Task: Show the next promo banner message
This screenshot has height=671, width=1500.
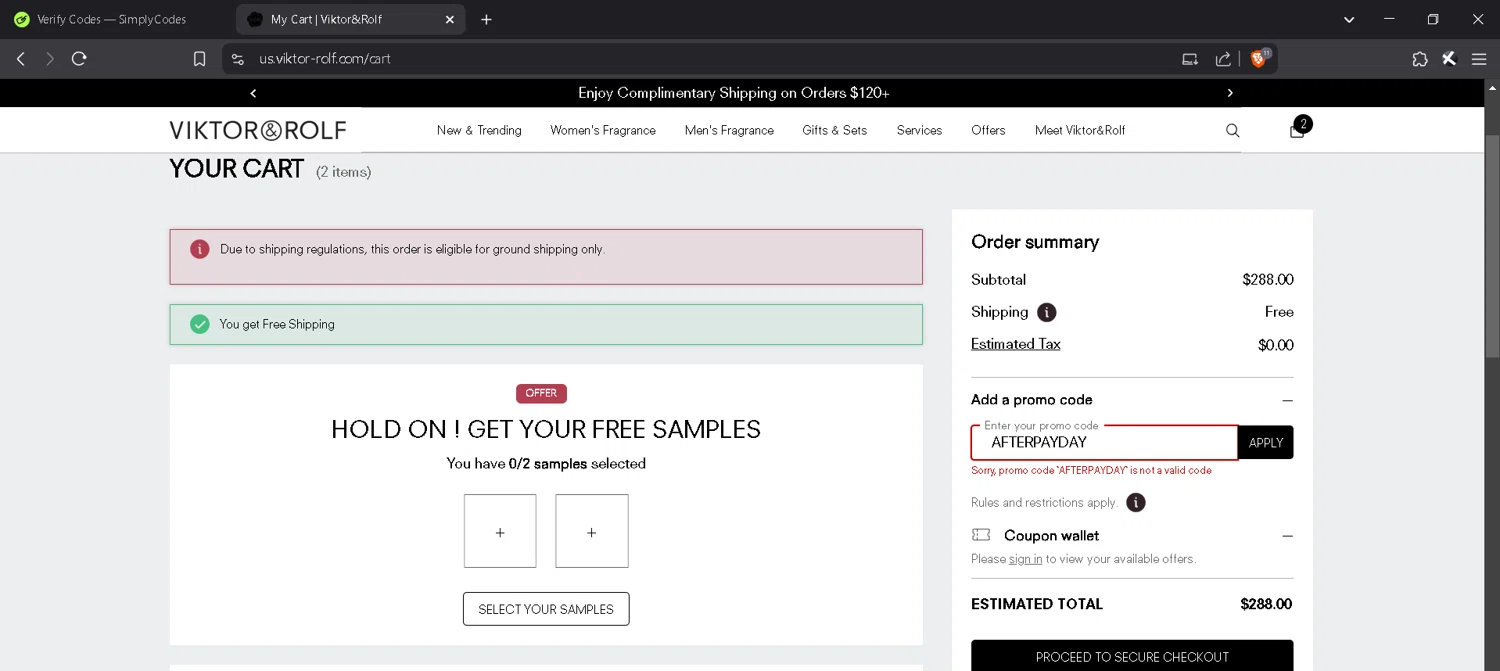Action: 1230,93
